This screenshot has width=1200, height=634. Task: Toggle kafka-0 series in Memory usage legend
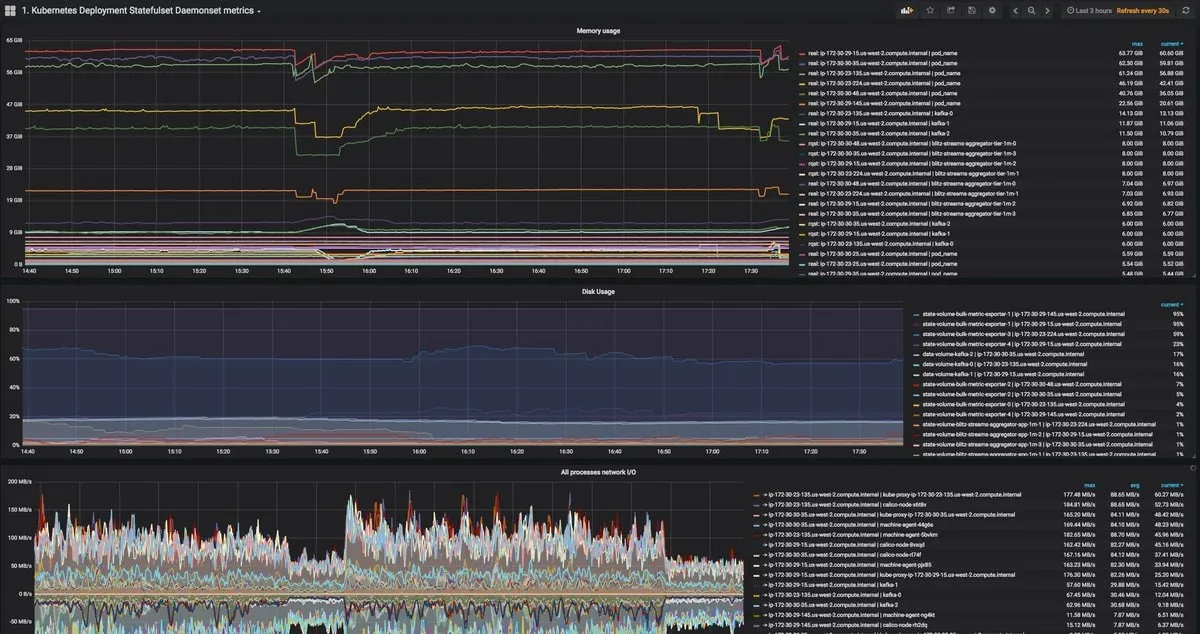(x=870, y=113)
